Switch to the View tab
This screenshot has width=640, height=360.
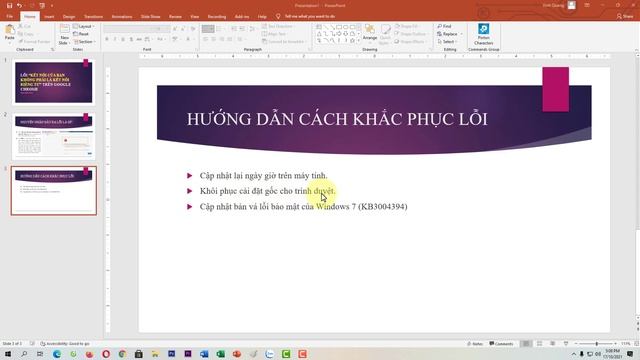pyautogui.click(x=195, y=17)
